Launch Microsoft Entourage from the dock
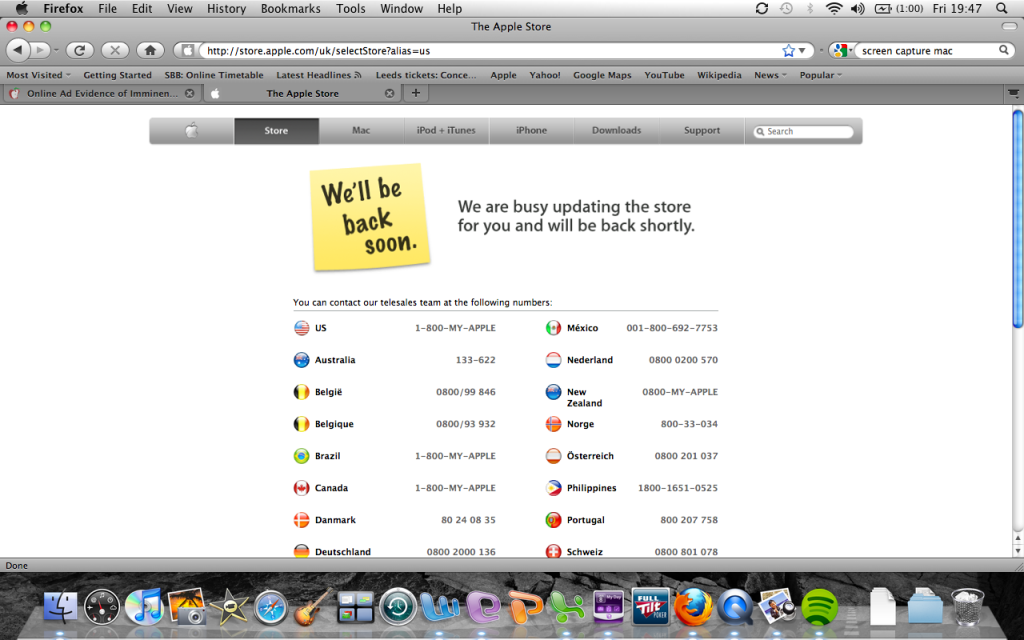Viewport: 1024px width, 640px height. click(x=482, y=607)
